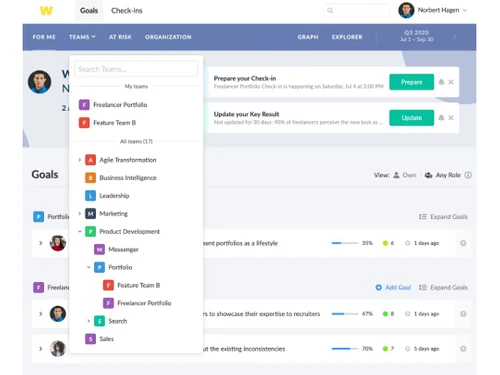Click the Update button
The image size is (500, 375).
coord(411,118)
